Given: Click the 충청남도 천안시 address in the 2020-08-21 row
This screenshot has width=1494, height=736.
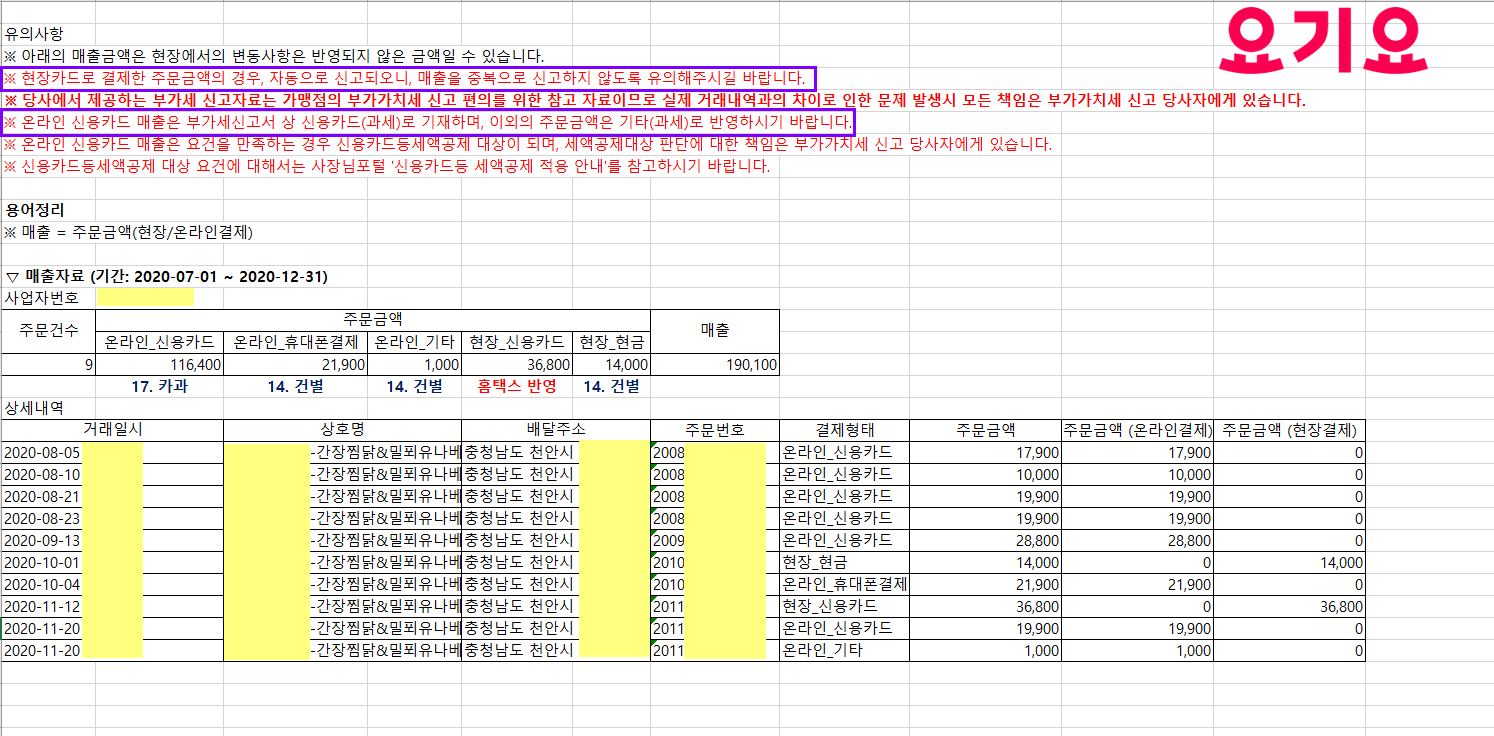Looking at the screenshot, I should (x=556, y=496).
